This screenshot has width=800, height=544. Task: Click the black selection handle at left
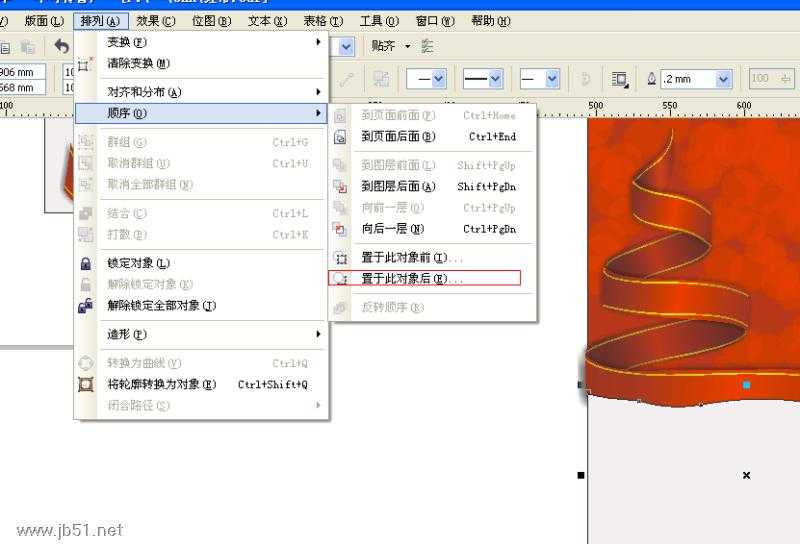[x=581, y=475]
